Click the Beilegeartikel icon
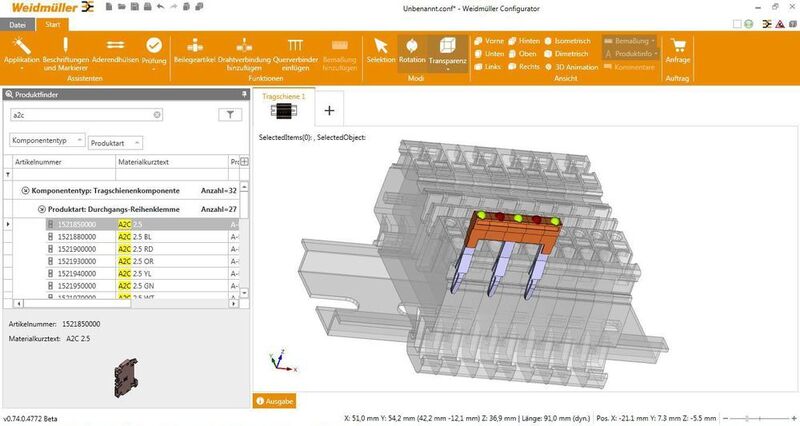 194,51
